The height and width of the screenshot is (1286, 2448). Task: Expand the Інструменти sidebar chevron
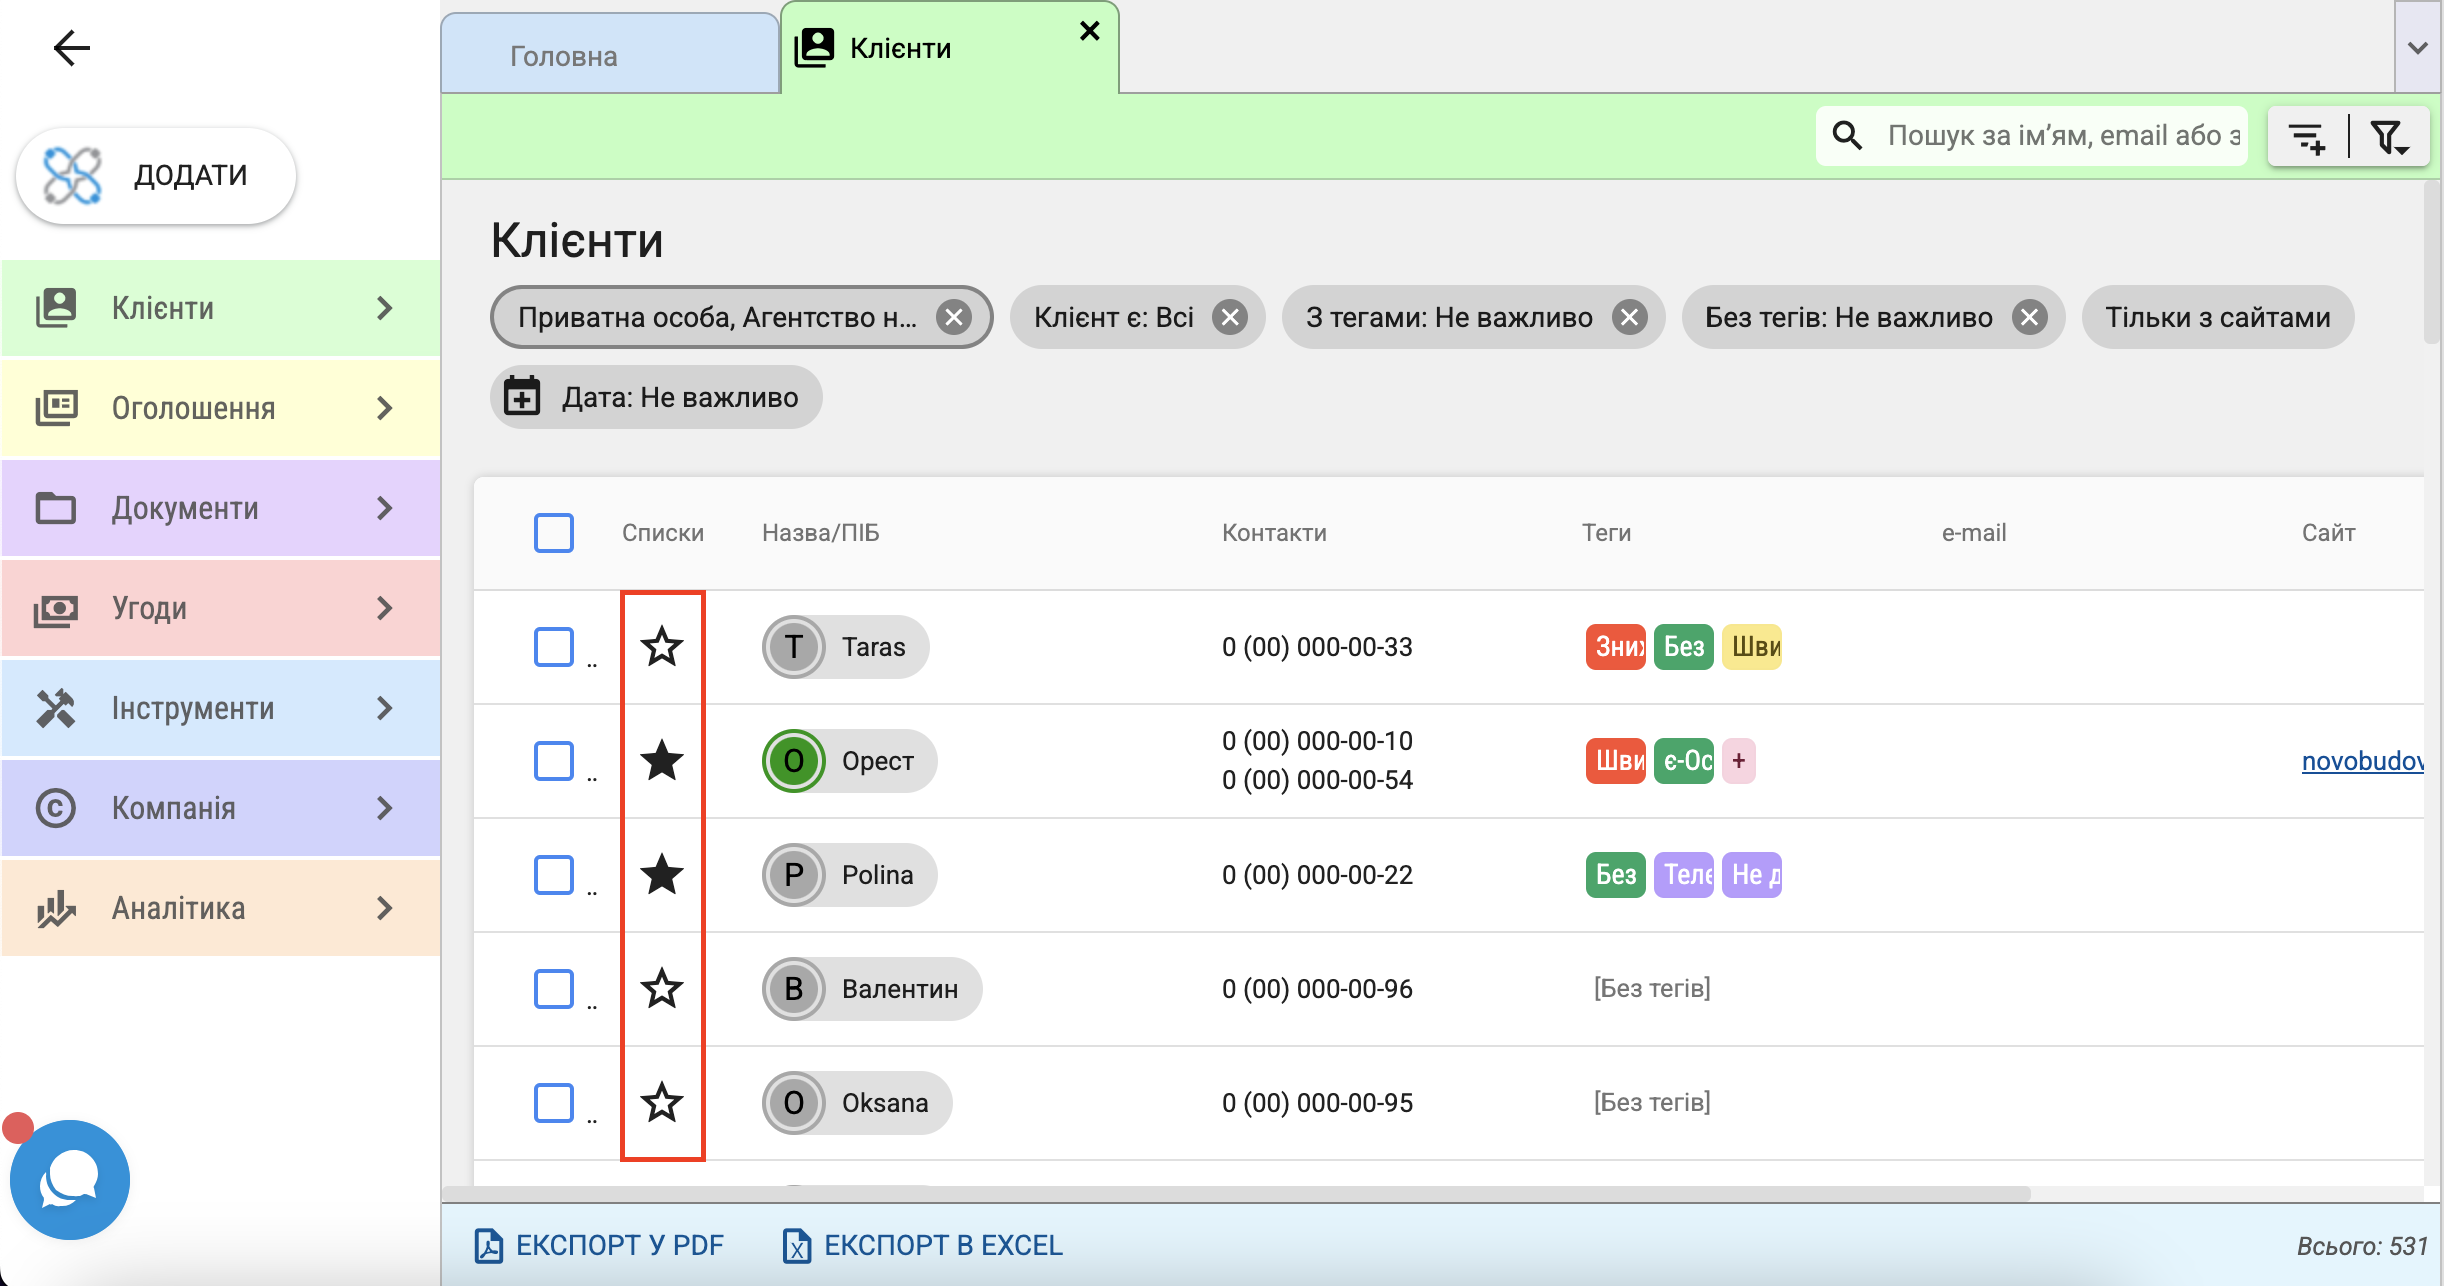(385, 708)
